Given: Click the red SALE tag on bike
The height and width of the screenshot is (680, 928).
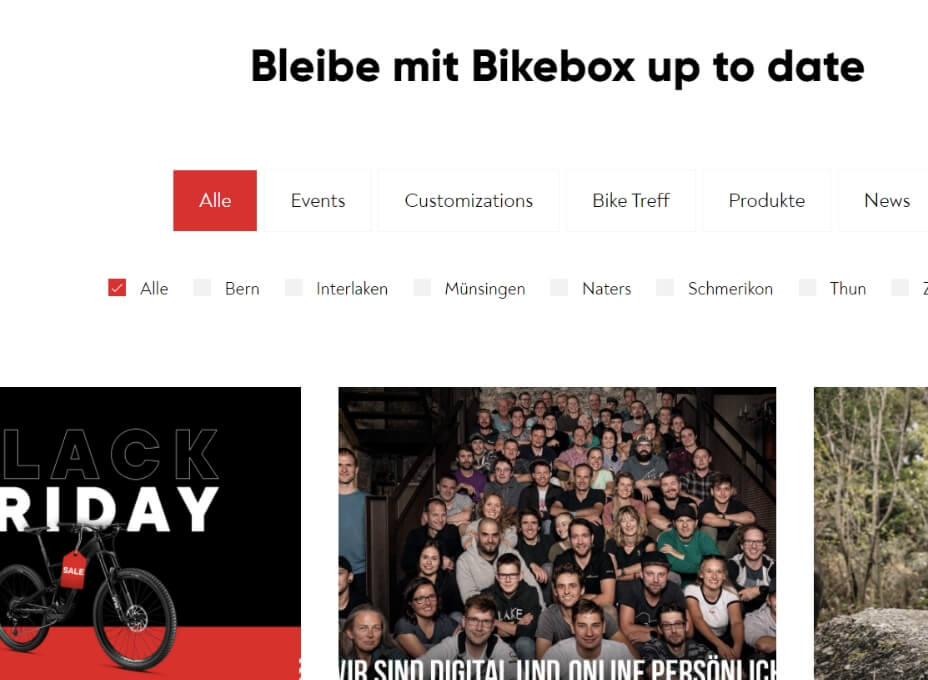Looking at the screenshot, I should (73, 569).
